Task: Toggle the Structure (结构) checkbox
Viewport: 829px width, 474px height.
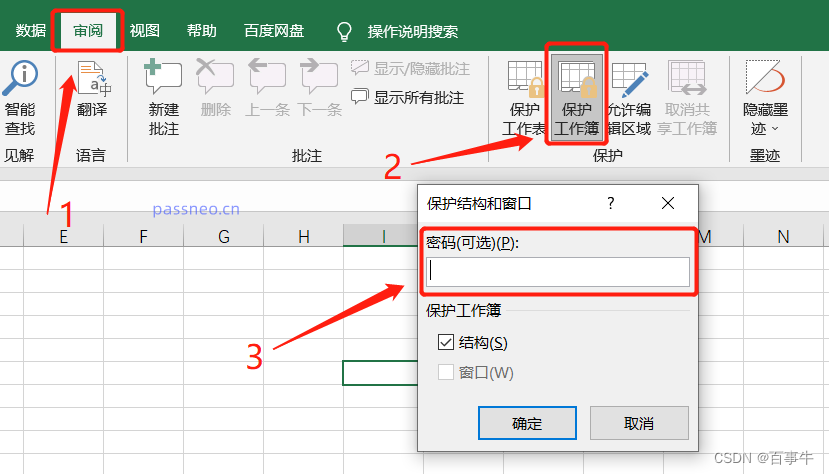Action: 446,342
